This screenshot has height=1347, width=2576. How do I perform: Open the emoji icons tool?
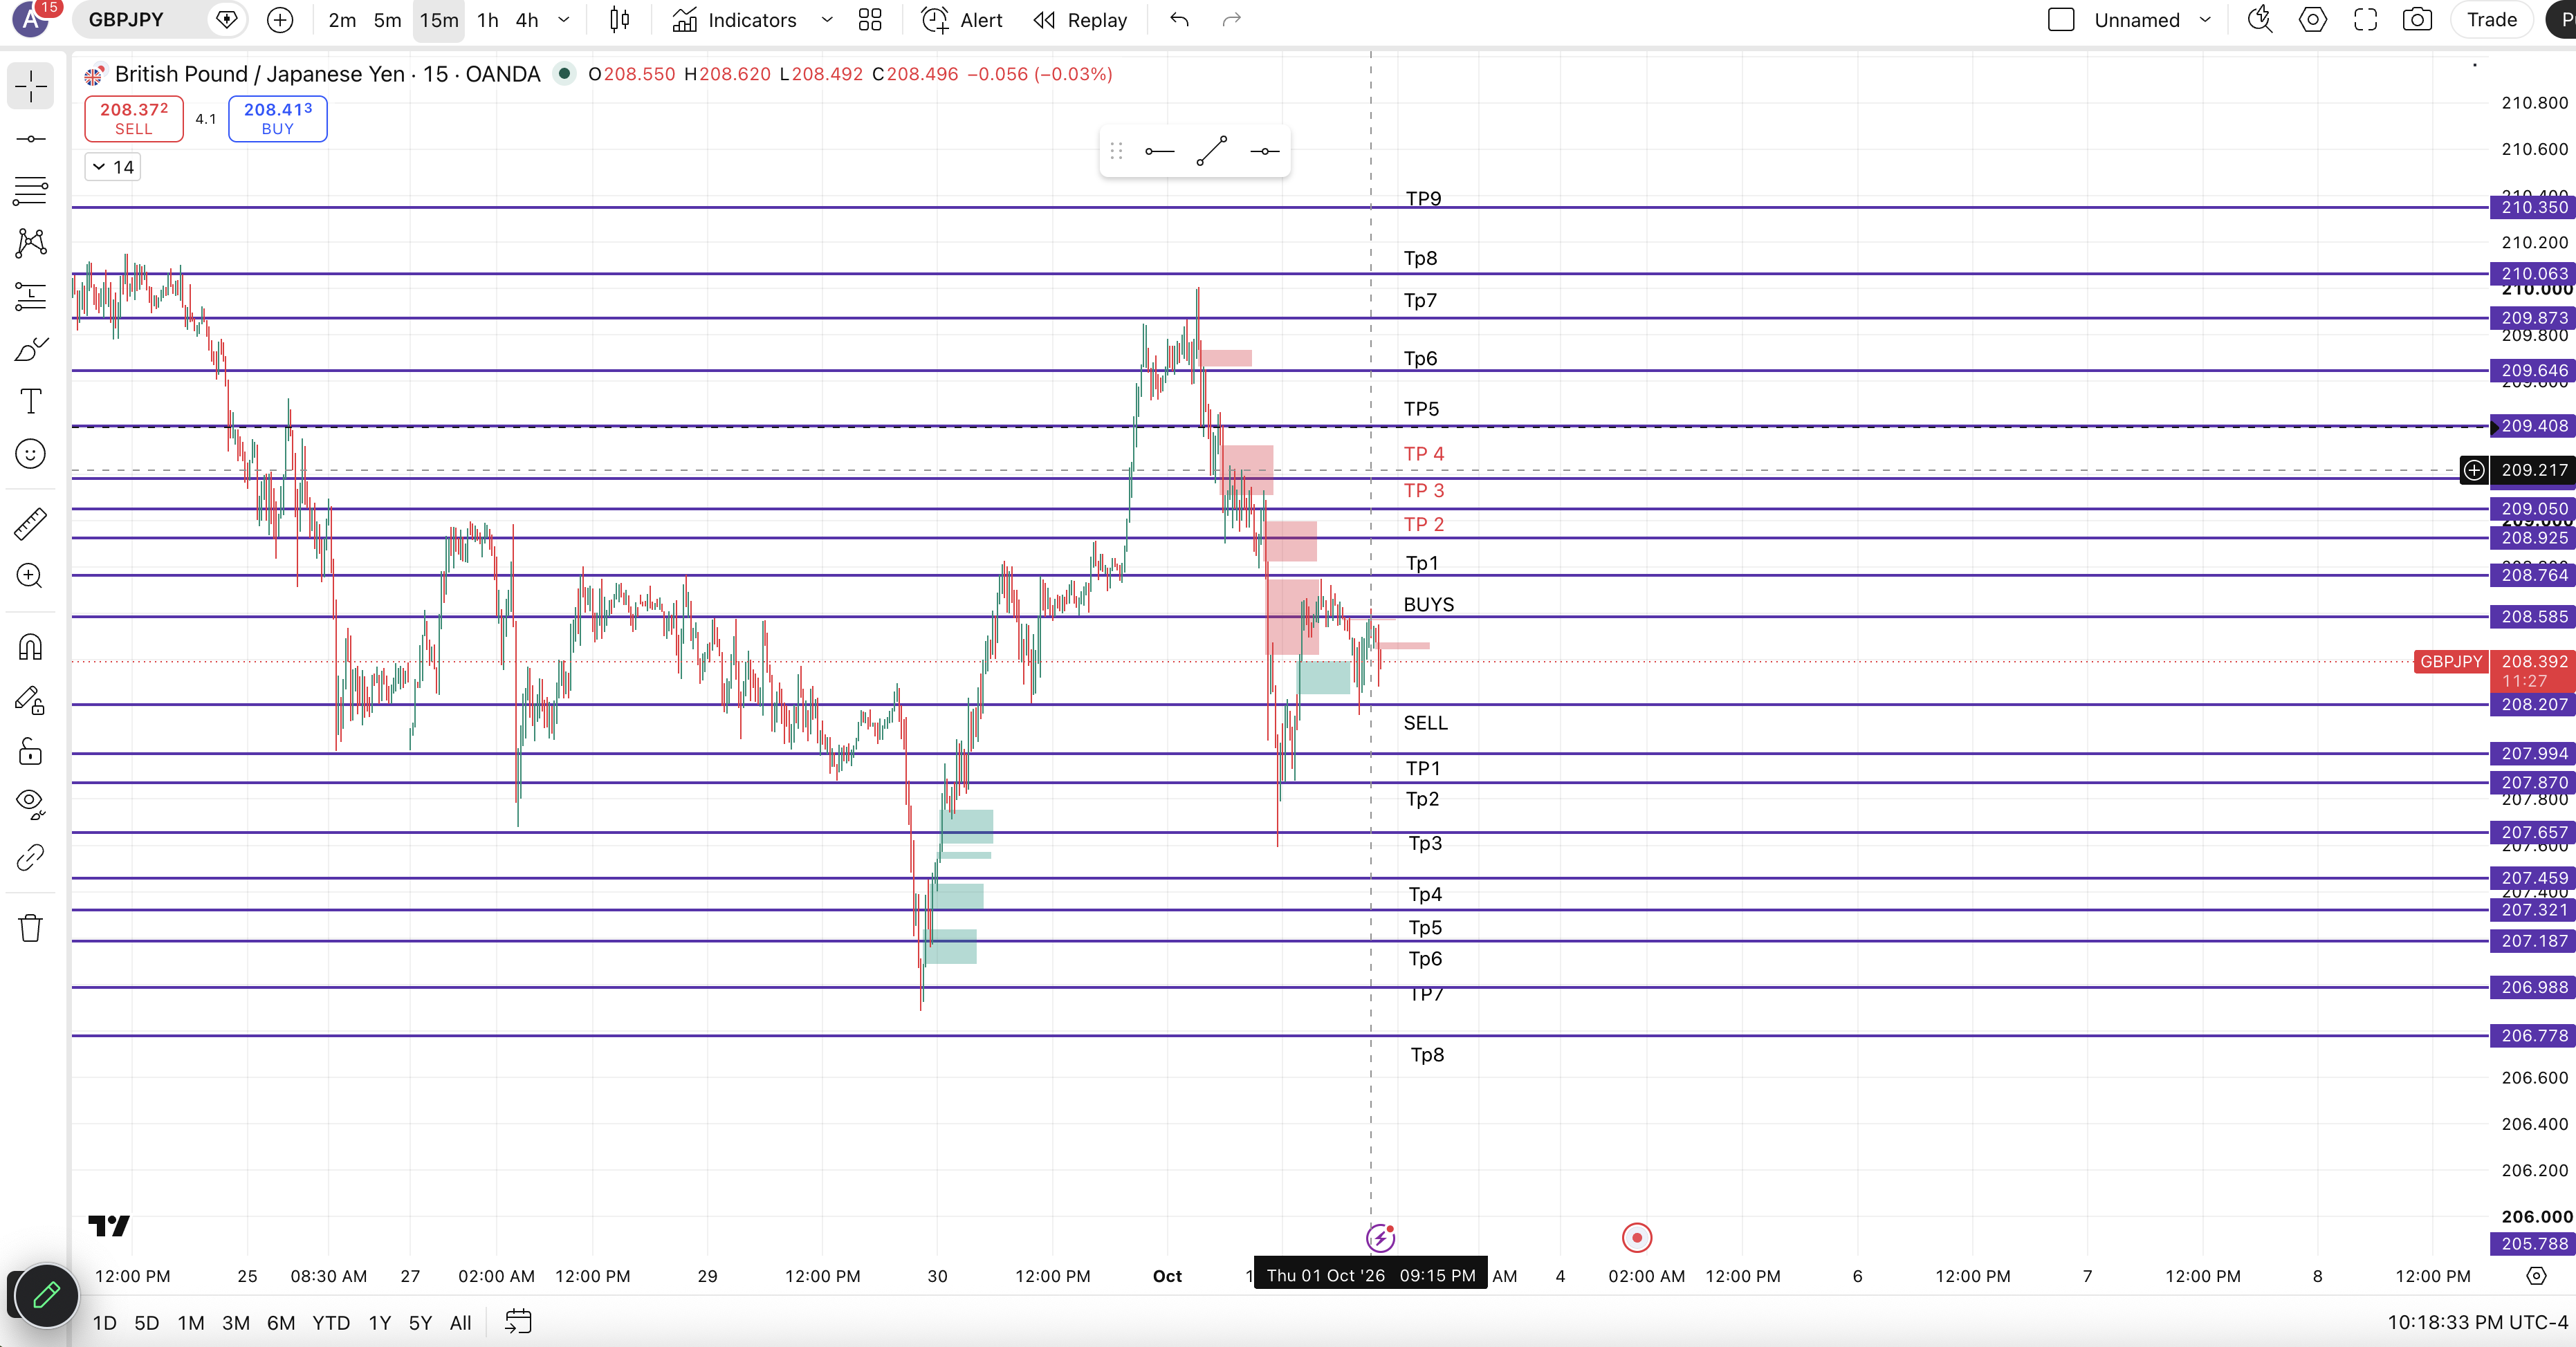click(31, 454)
